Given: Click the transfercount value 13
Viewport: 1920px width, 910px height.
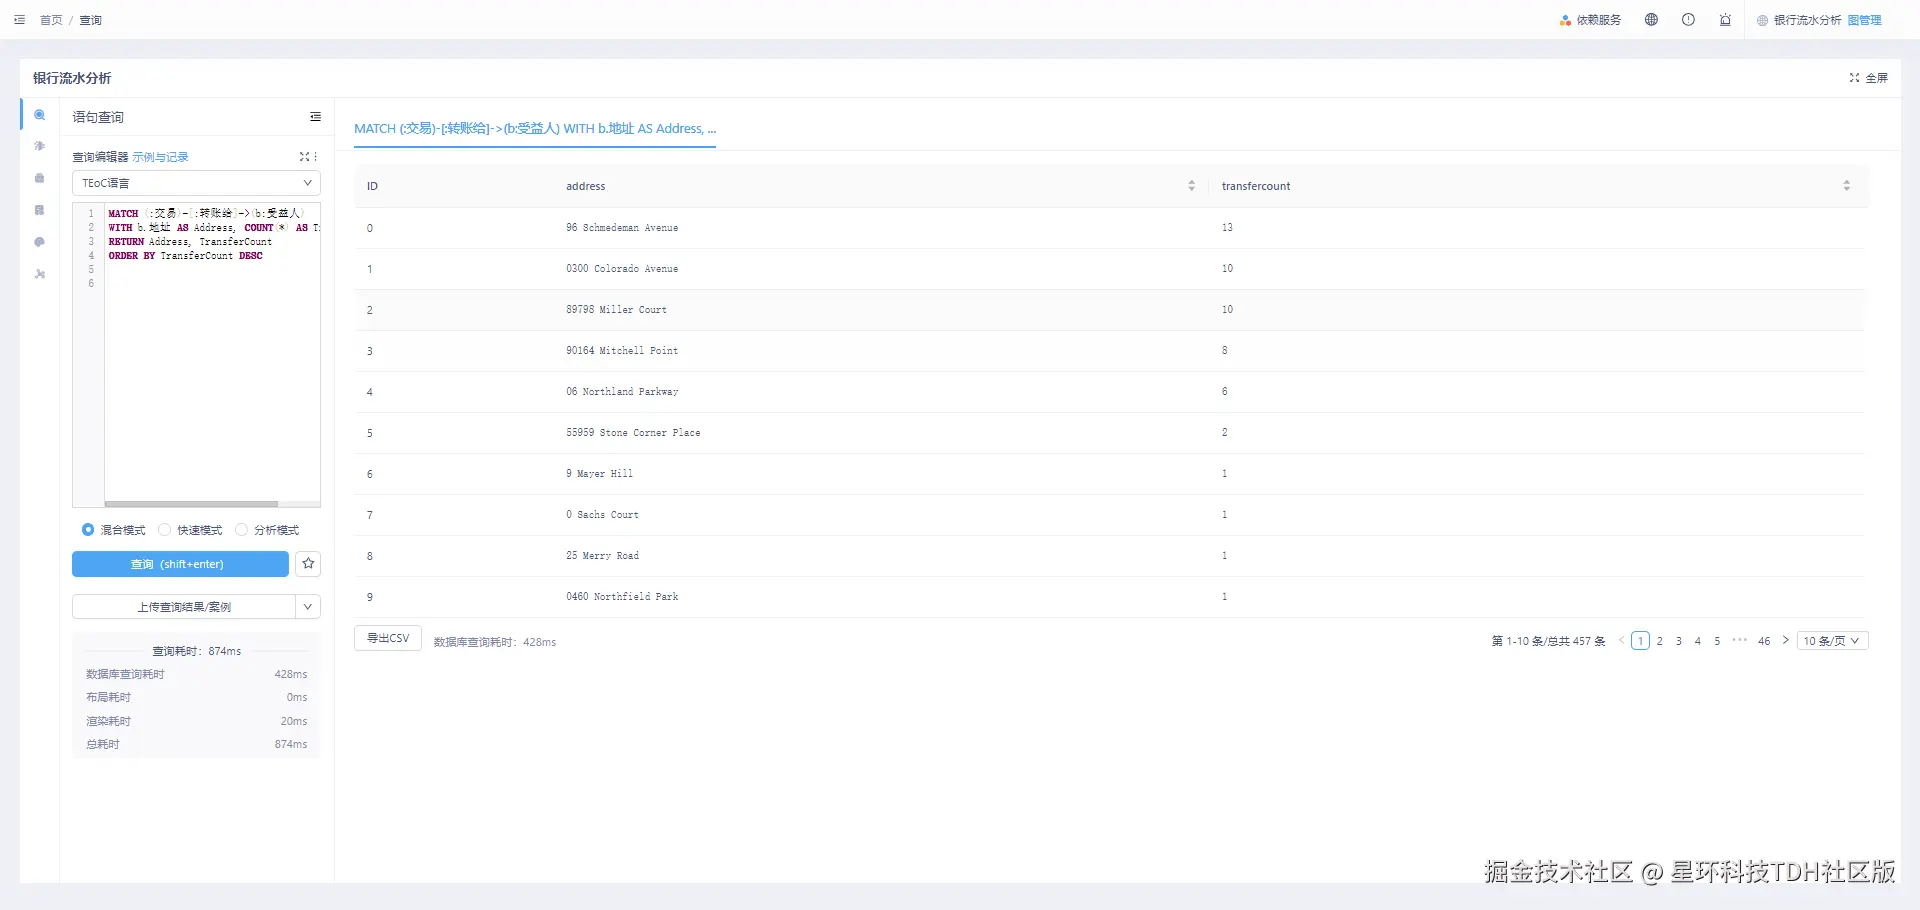Looking at the screenshot, I should [1227, 228].
